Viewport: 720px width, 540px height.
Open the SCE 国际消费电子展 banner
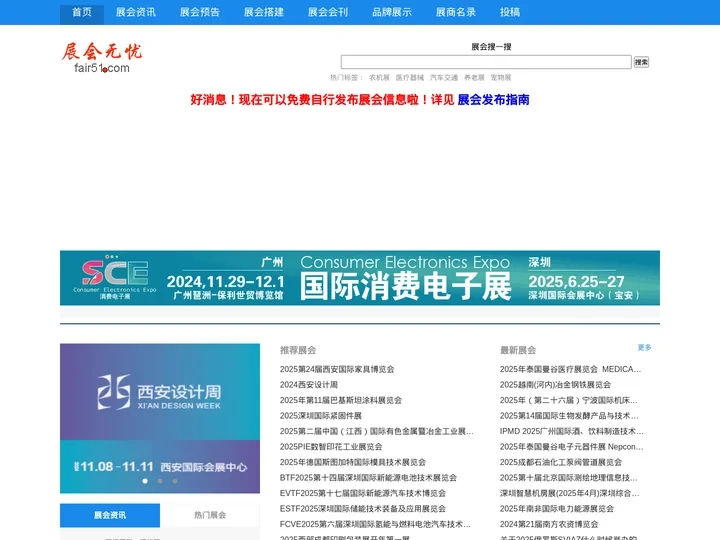[360, 278]
